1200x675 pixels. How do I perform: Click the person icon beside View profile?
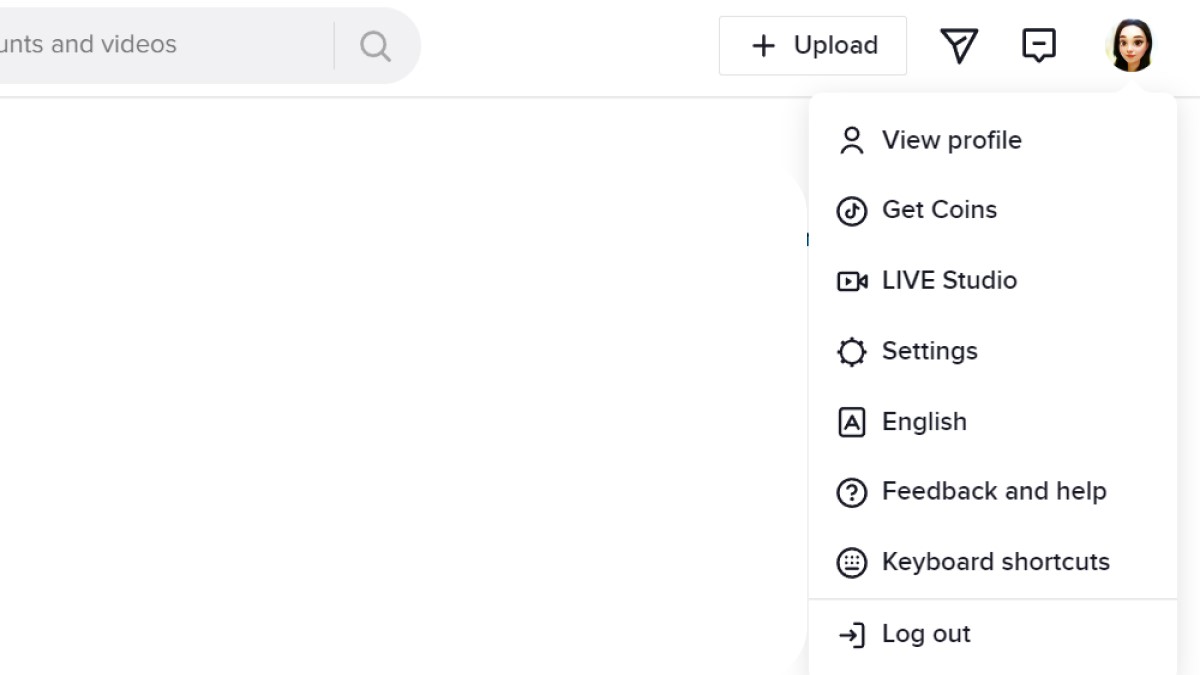[x=851, y=141]
